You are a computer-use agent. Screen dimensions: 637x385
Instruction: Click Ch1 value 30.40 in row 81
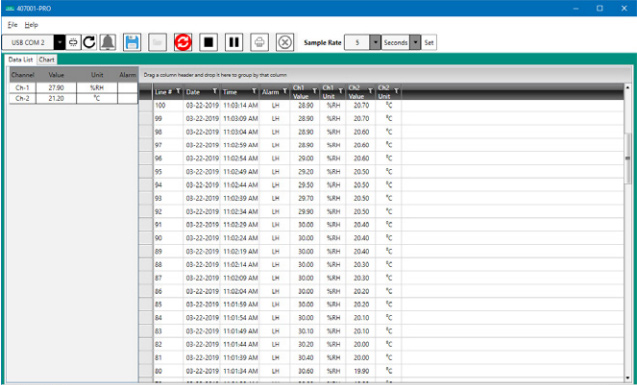pyautogui.click(x=306, y=358)
